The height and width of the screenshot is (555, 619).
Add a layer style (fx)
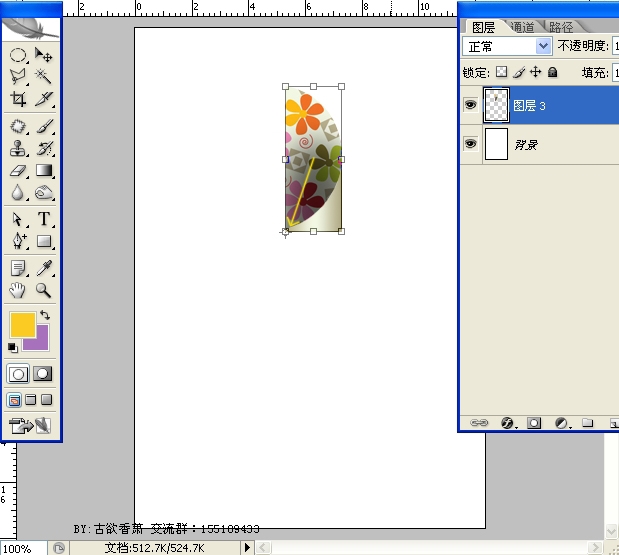point(508,423)
